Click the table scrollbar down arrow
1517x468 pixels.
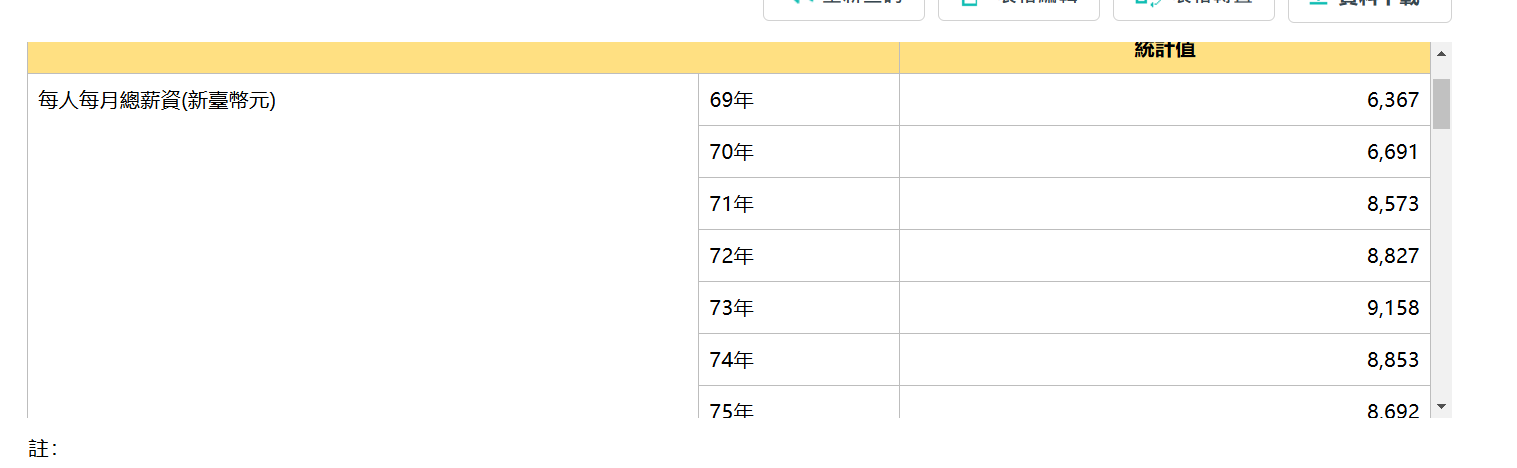coord(1441,406)
